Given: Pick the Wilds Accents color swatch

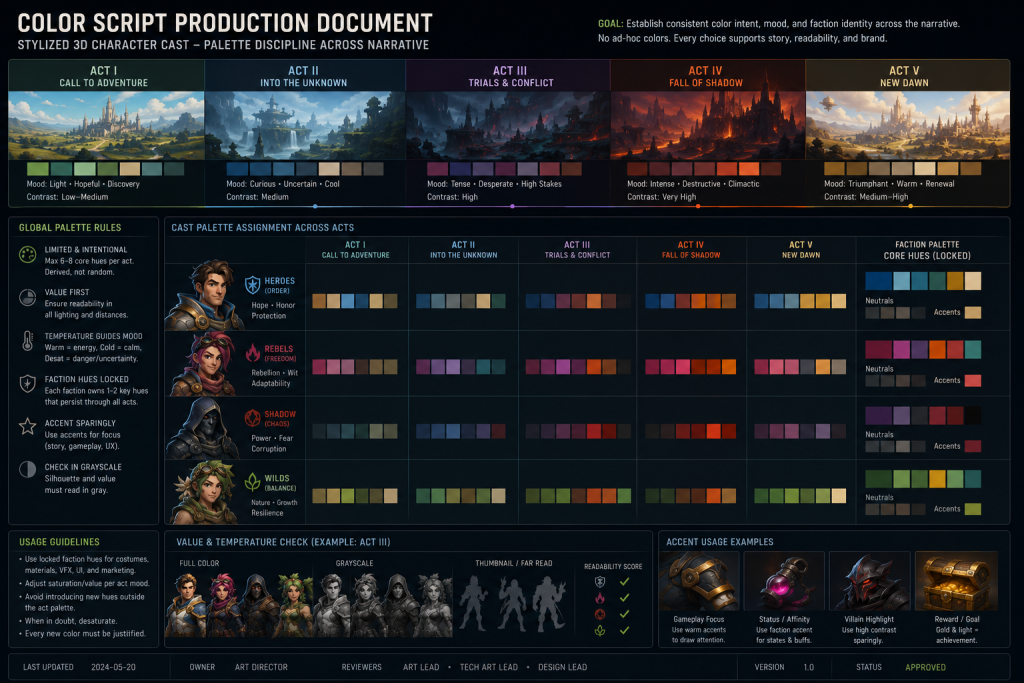Looking at the screenshot, I should click(973, 509).
